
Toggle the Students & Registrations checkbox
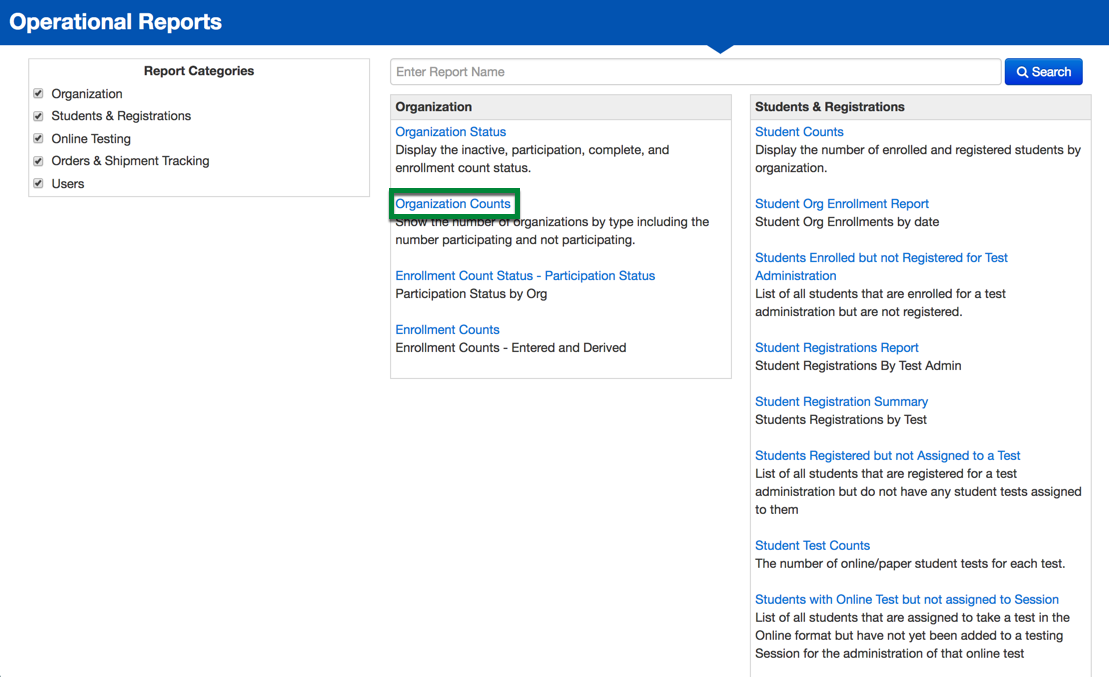point(39,116)
